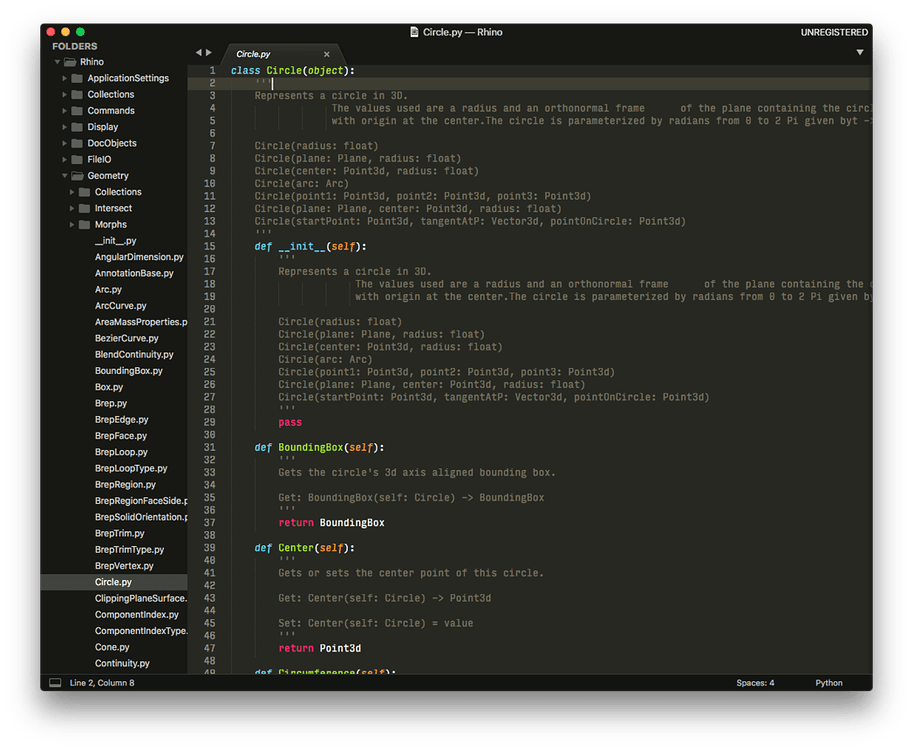Click the Spaces: 4 indentation setting

click(x=755, y=682)
